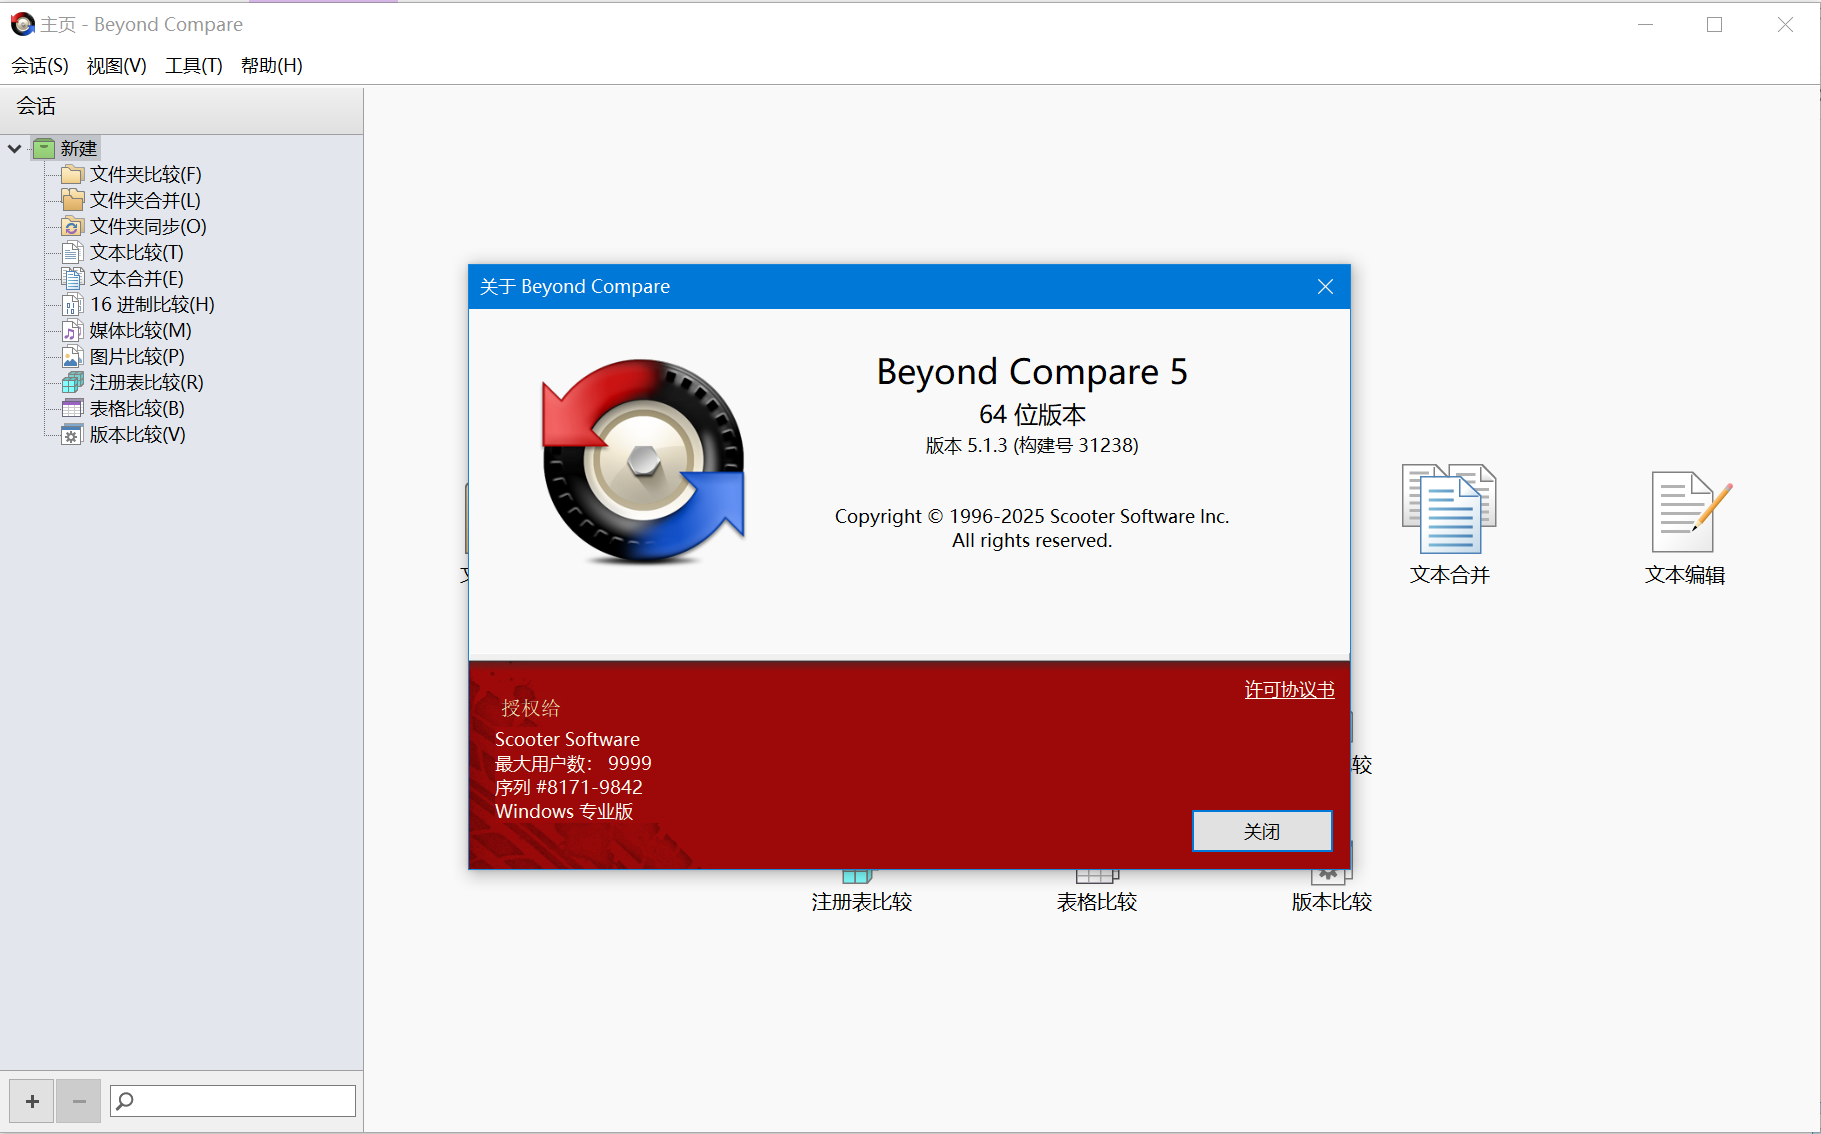The width and height of the screenshot is (1821, 1134).
Task: Select 注册表比较(R) in session tree
Action: click(146, 383)
